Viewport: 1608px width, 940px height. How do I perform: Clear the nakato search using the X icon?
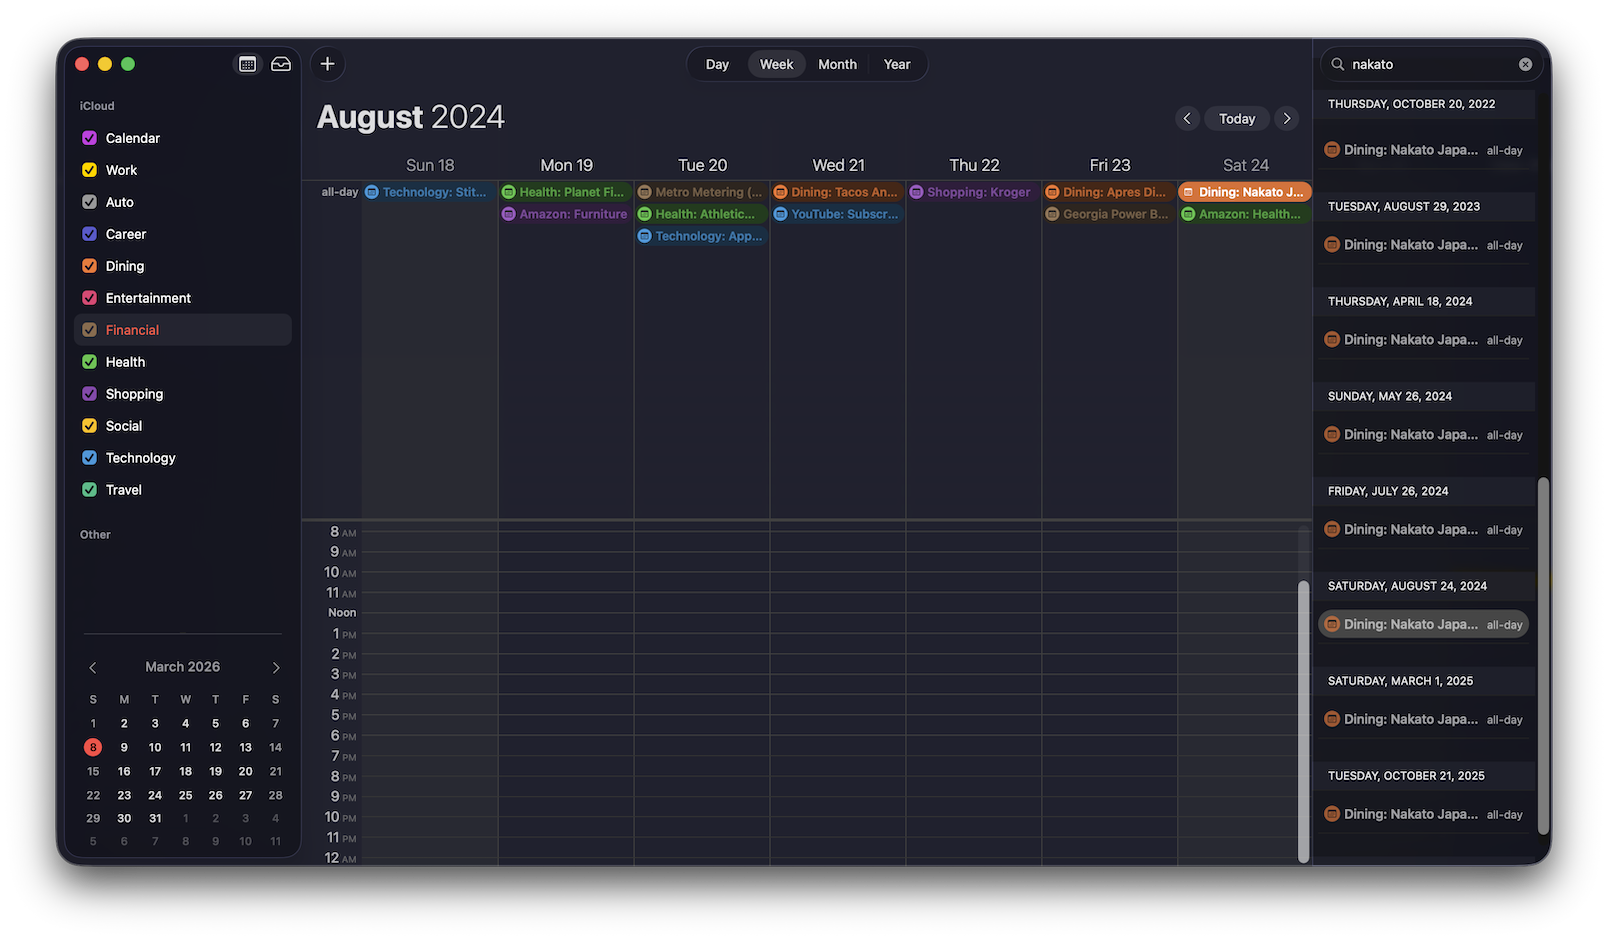pyautogui.click(x=1525, y=64)
